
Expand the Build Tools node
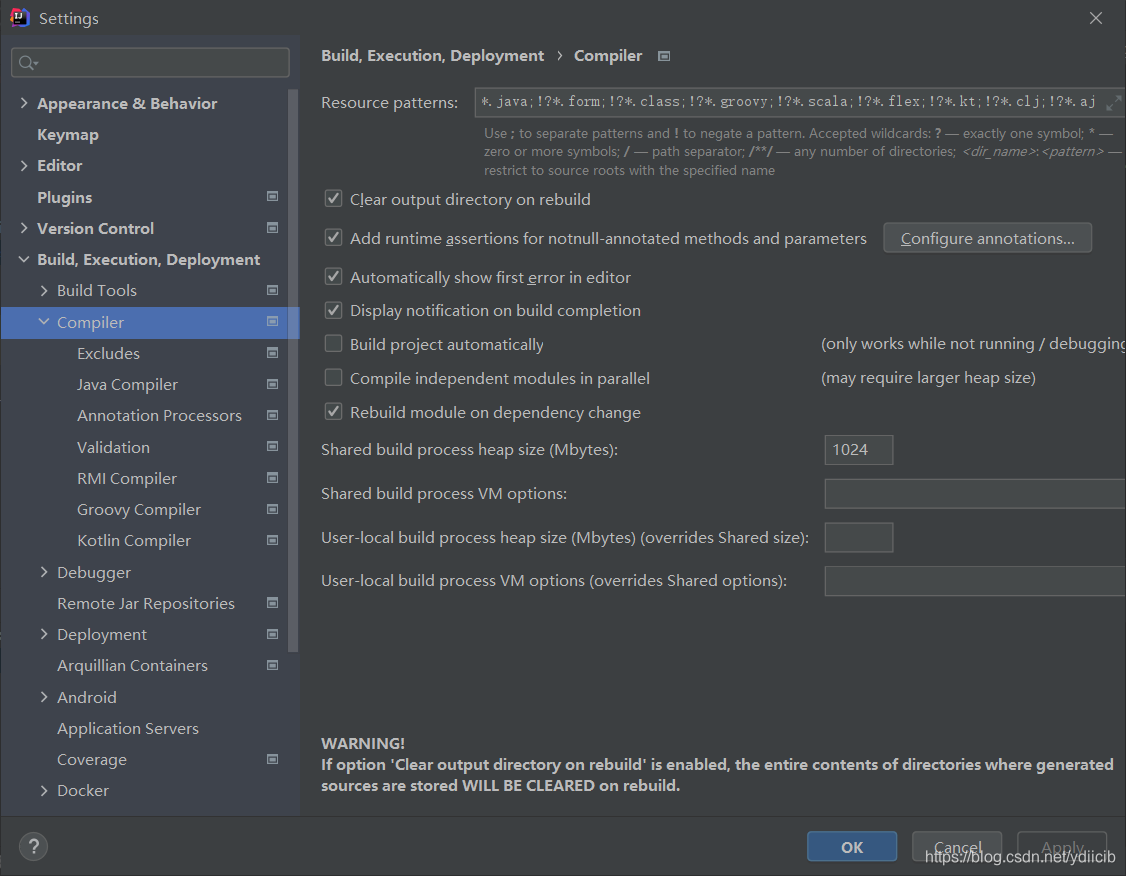point(44,290)
